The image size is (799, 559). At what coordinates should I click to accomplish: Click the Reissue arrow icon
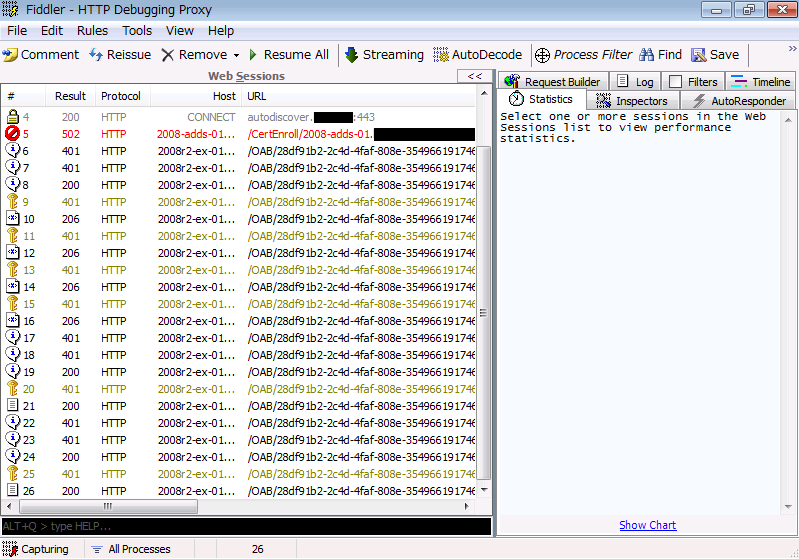(x=96, y=55)
